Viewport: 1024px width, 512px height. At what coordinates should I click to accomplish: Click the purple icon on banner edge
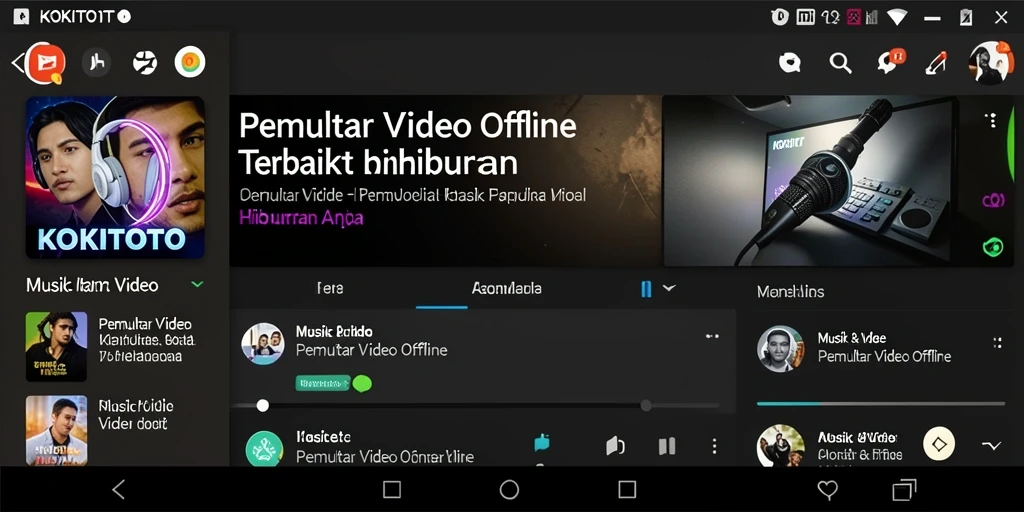click(x=993, y=200)
